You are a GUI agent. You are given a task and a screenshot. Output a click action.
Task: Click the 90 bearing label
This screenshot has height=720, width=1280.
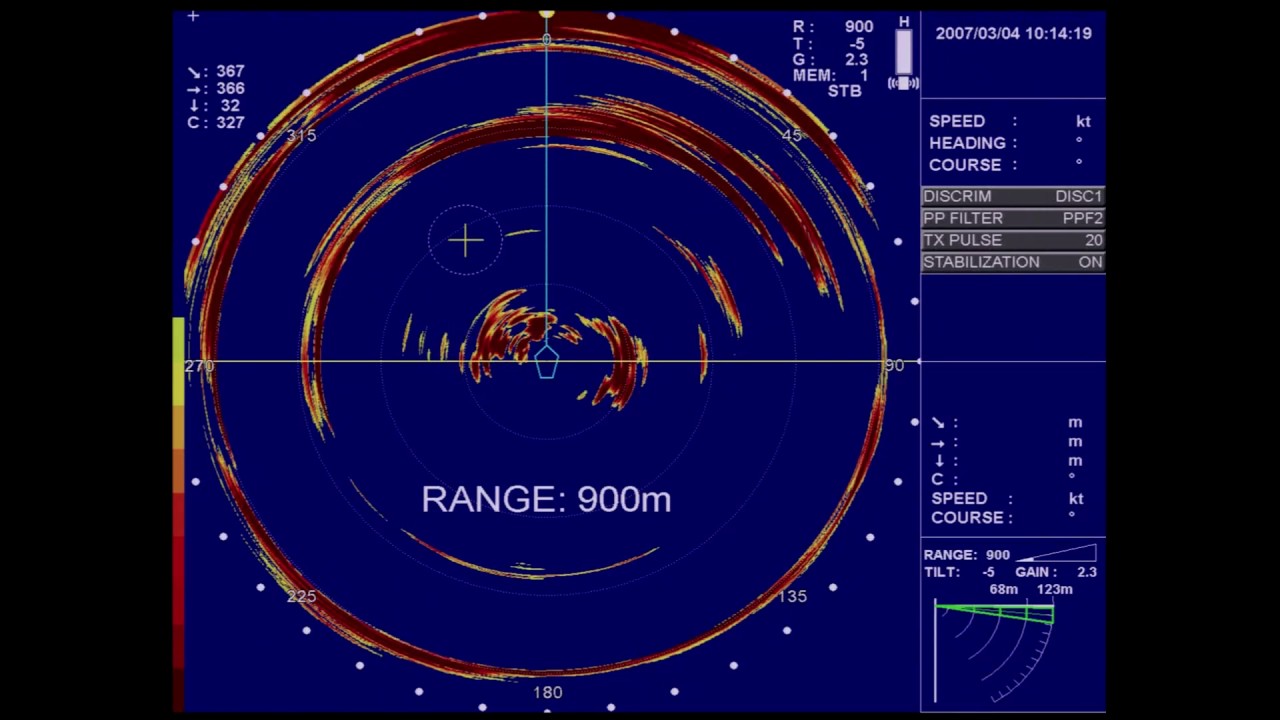[x=894, y=366]
